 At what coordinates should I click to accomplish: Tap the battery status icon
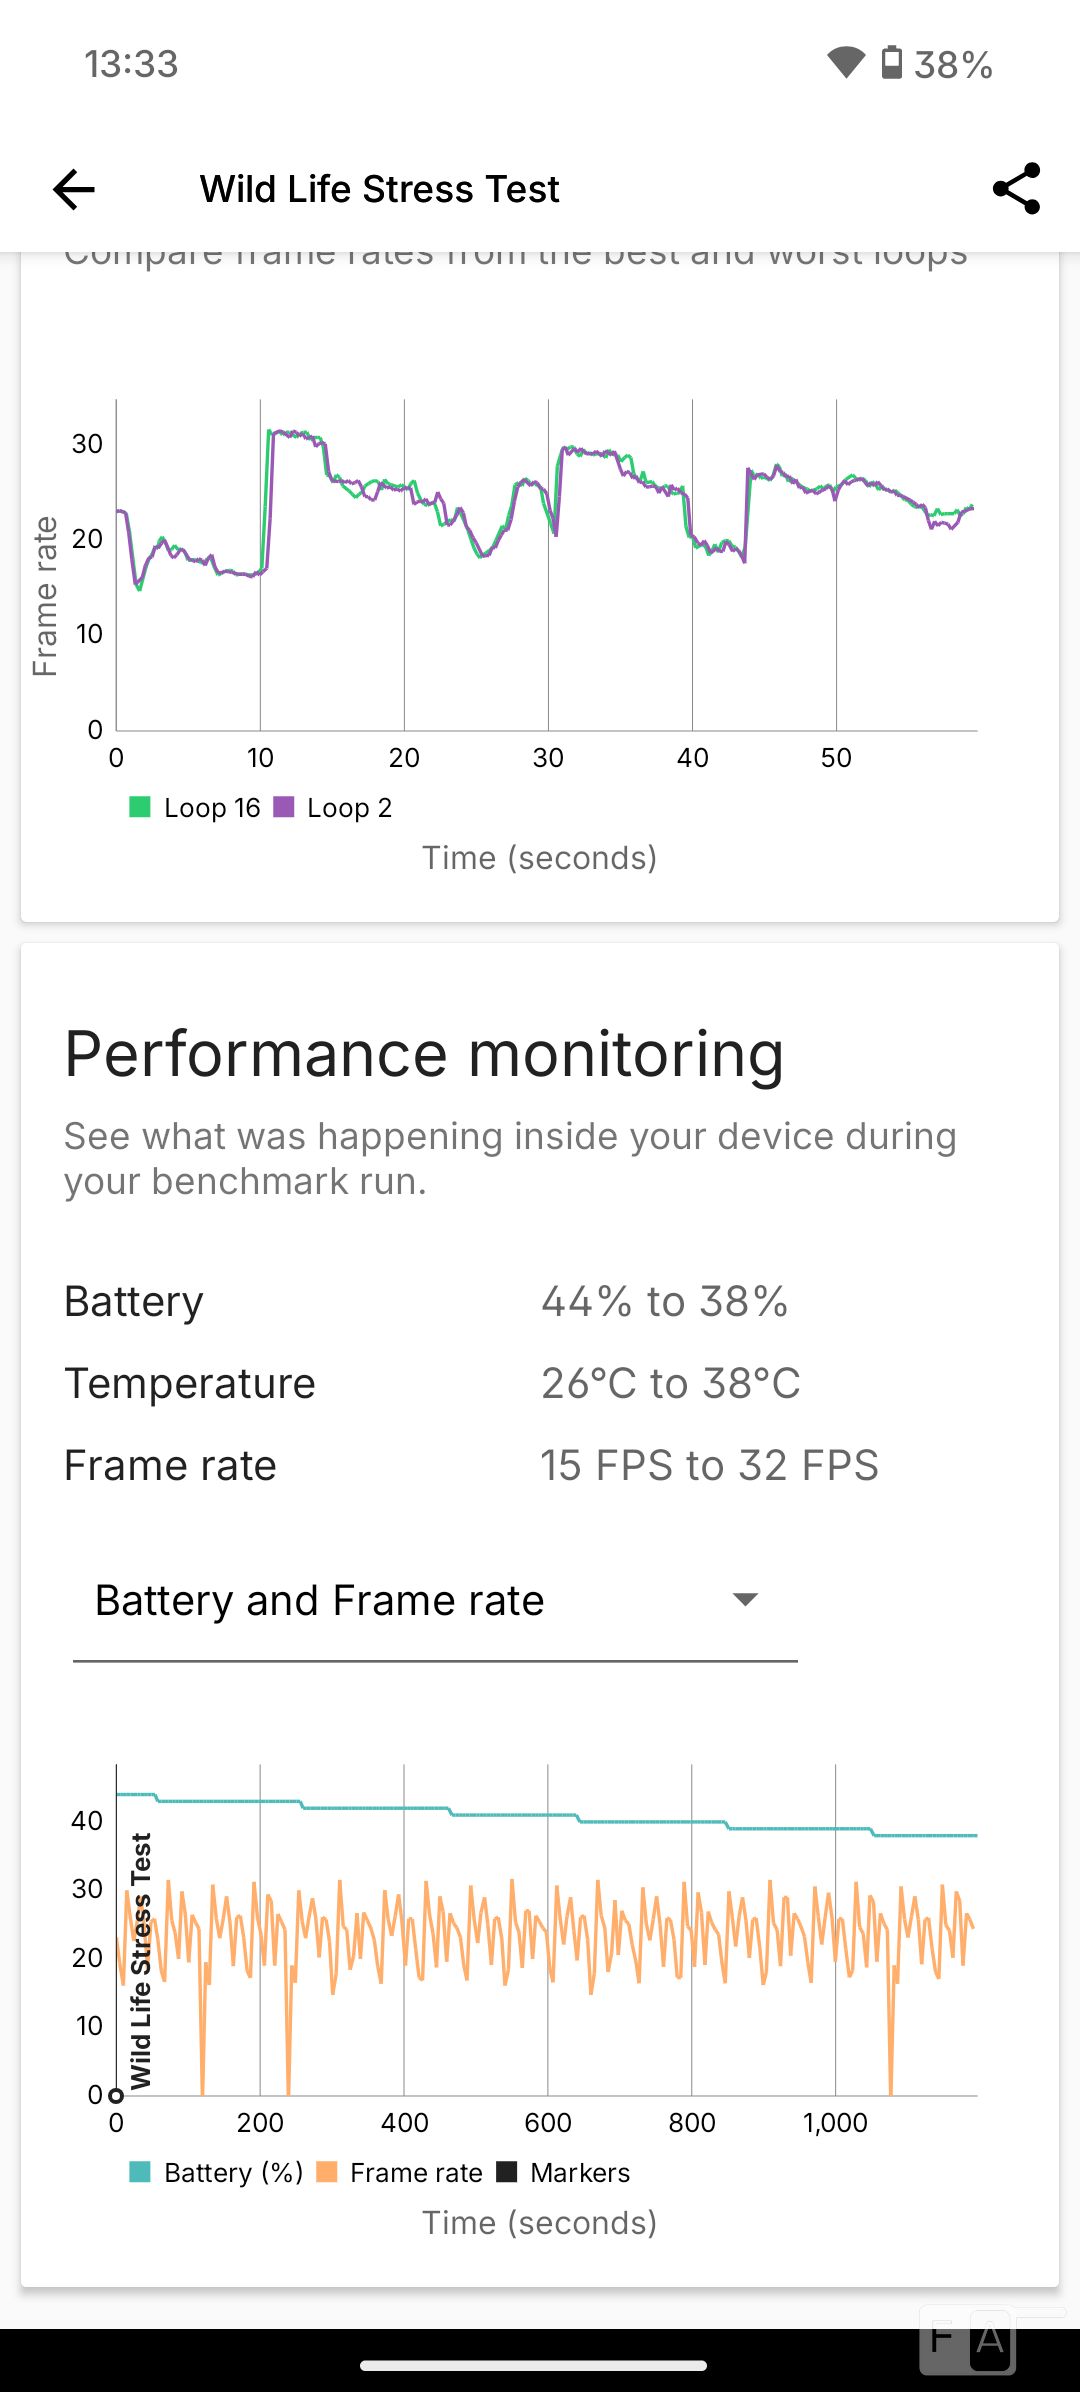pyautogui.click(x=891, y=63)
